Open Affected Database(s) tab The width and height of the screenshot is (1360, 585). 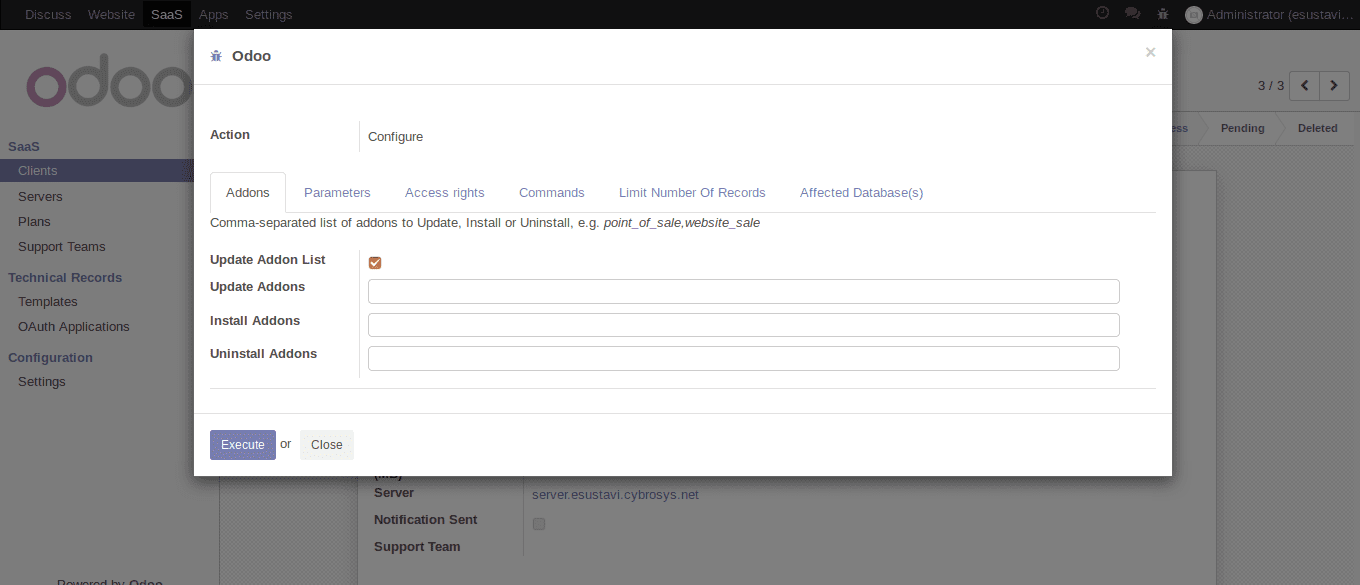click(861, 192)
